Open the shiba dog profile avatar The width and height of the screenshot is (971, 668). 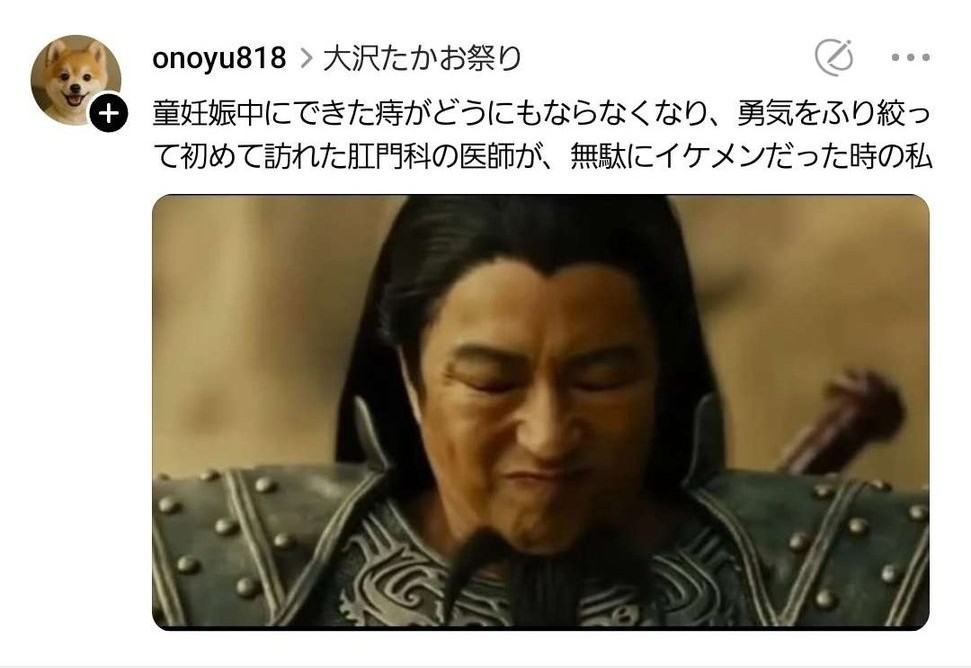click(x=76, y=80)
